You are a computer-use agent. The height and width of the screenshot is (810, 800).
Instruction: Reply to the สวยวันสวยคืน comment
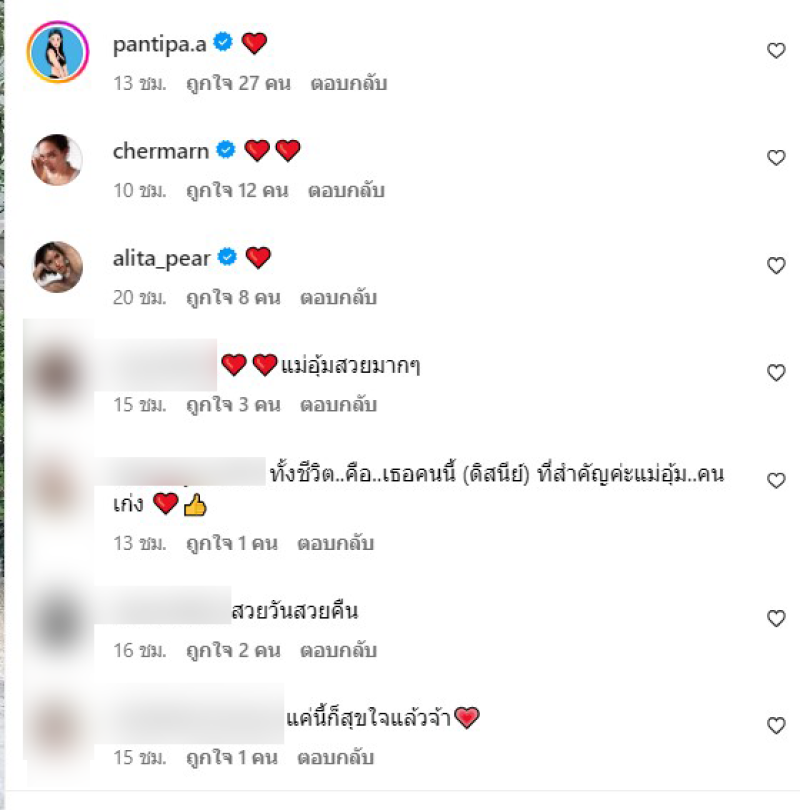click(x=338, y=650)
